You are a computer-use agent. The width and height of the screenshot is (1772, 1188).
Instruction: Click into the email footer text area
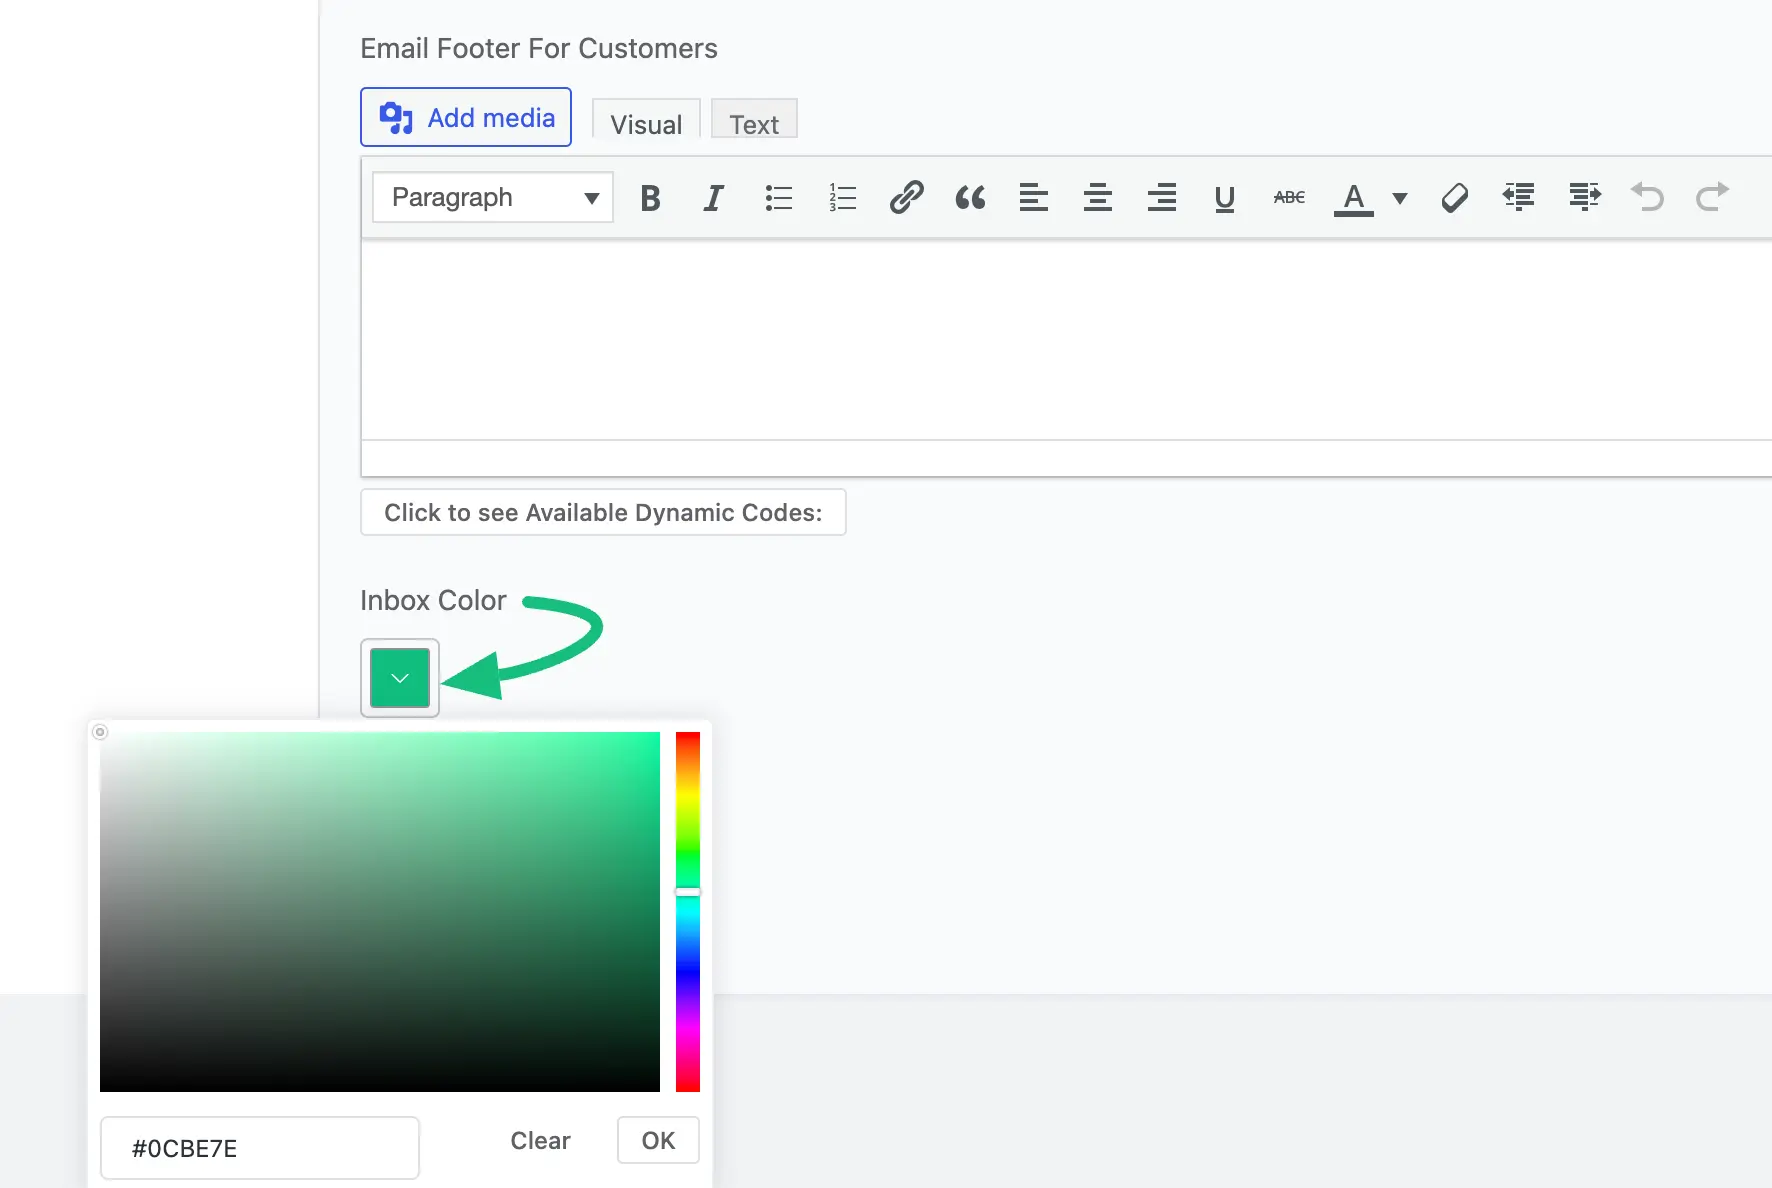pos(1066,339)
